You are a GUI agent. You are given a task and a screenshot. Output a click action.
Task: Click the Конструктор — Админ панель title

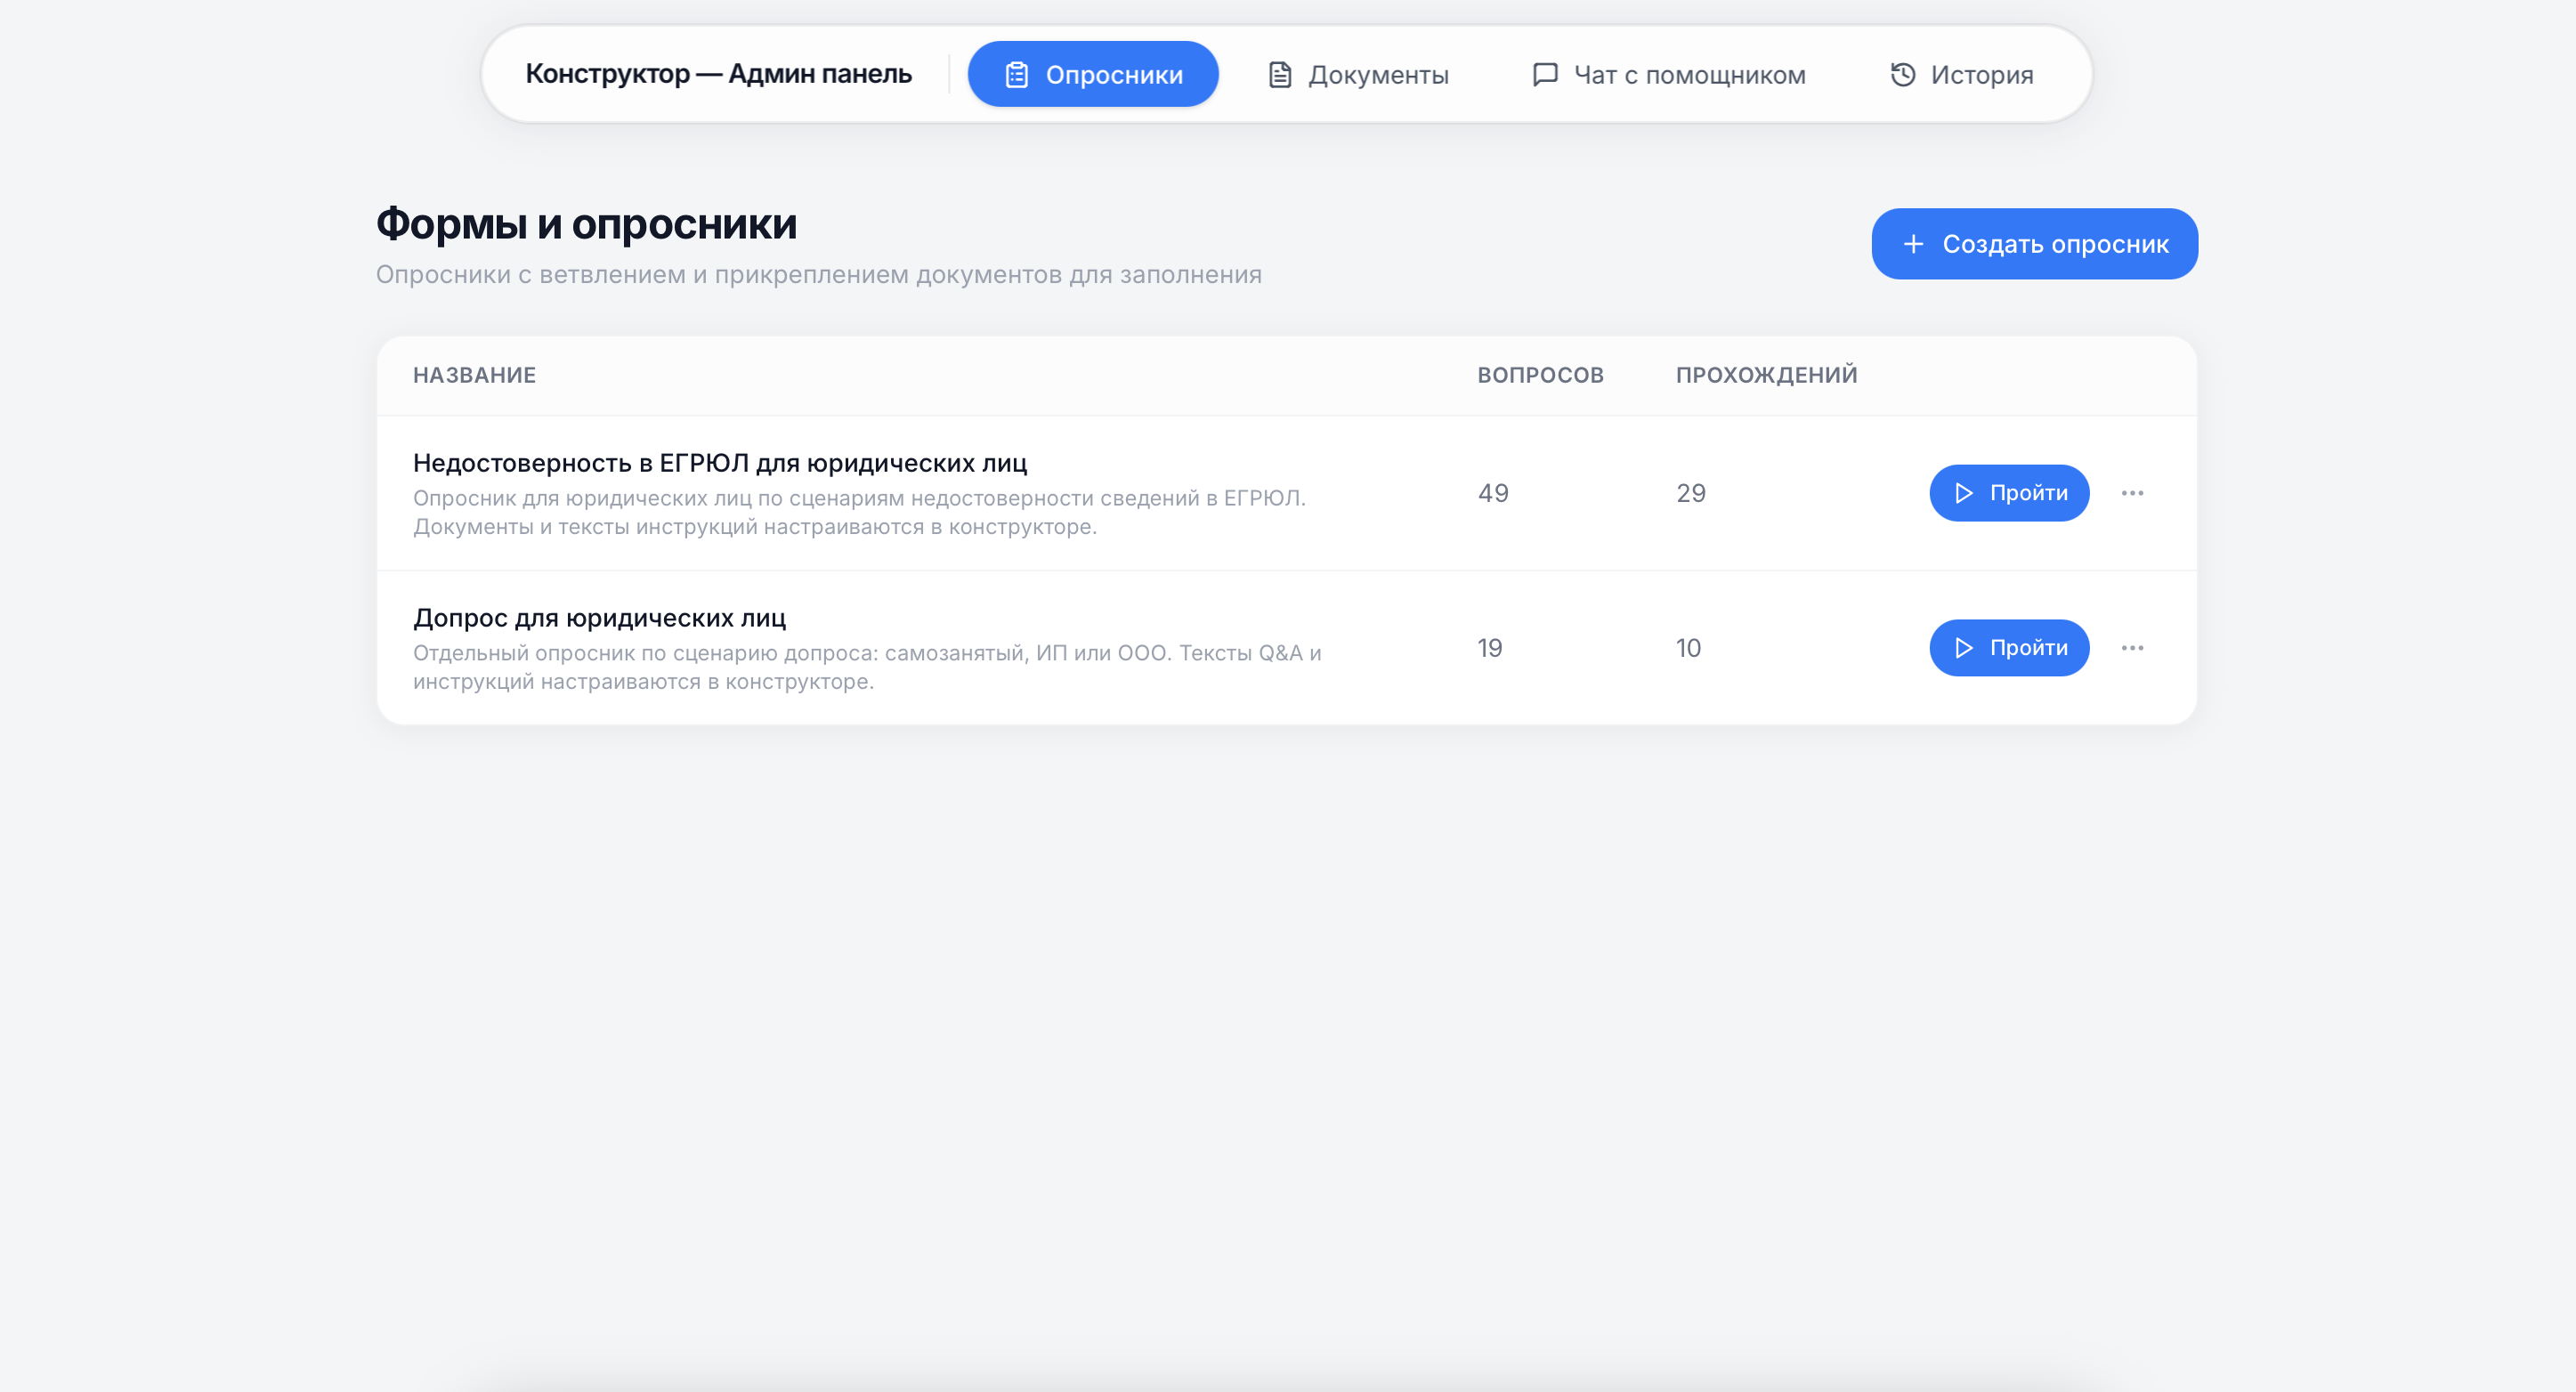click(718, 74)
